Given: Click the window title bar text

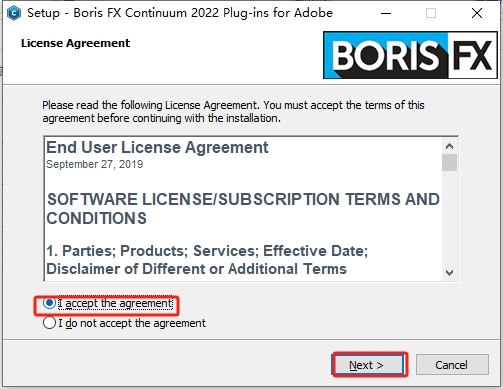Looking at the screenshot, I should coord(180,13).
